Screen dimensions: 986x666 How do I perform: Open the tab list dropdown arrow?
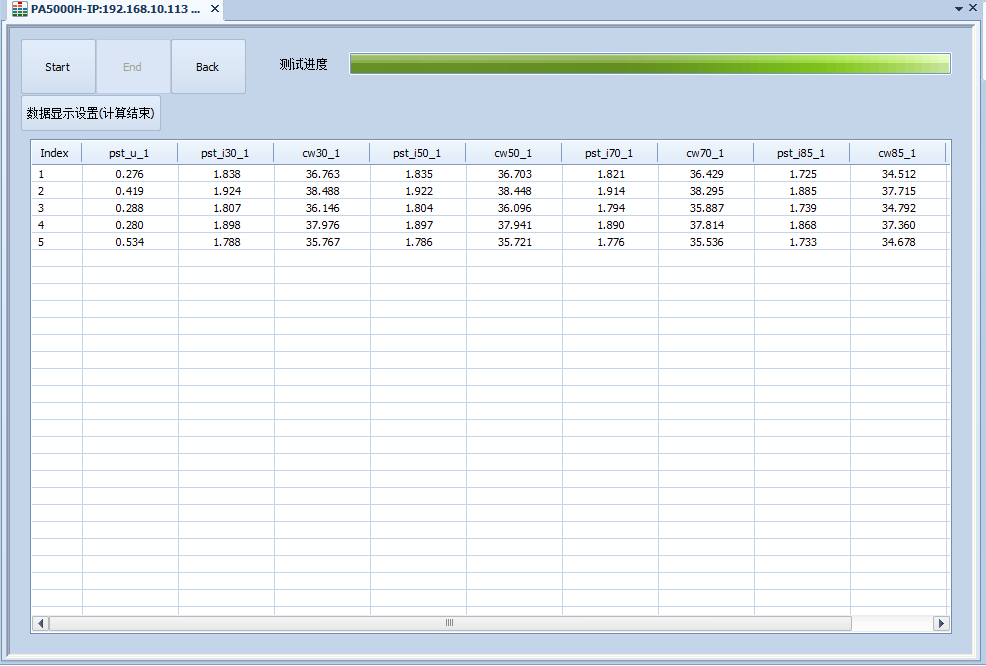point(958,8)
